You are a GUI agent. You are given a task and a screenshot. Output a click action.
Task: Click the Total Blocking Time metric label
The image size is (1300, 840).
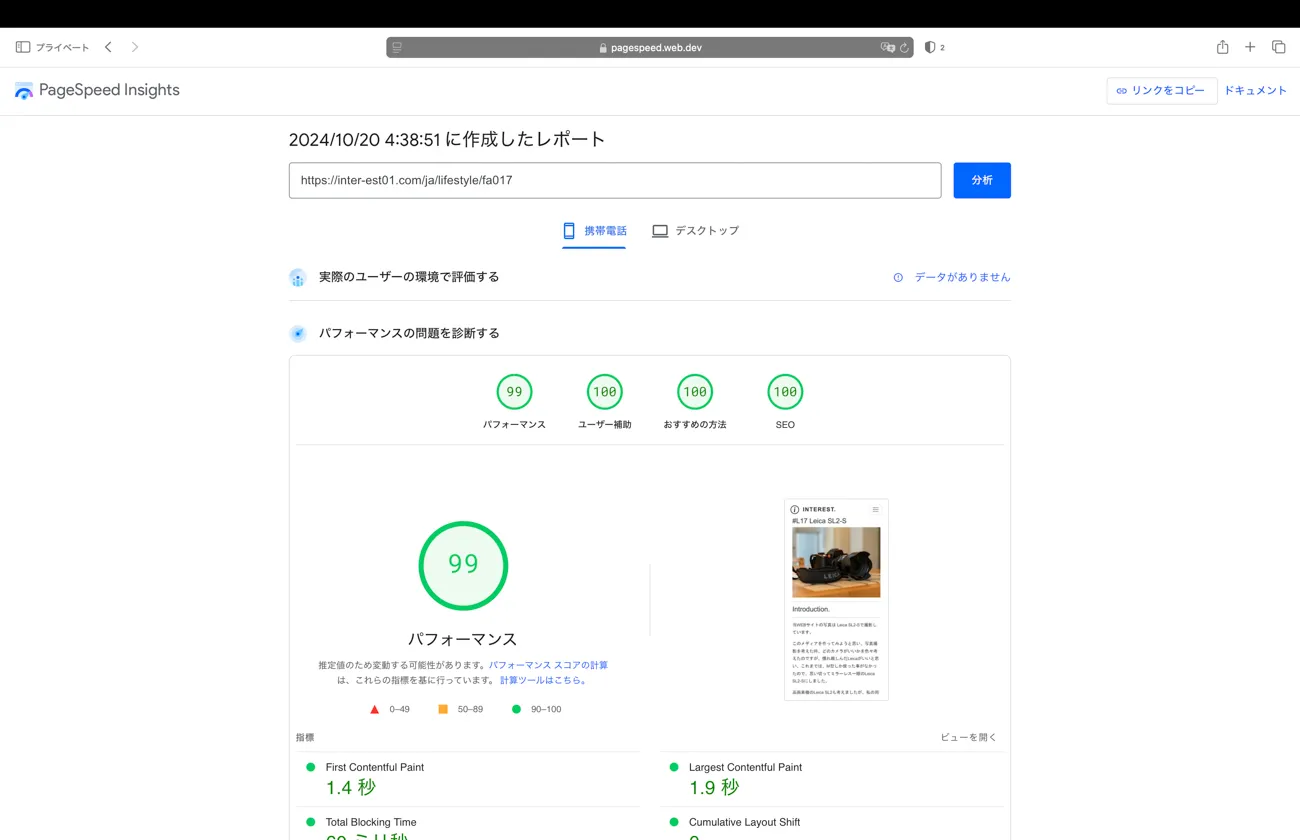pyautogui.click(x=371, y=822)
